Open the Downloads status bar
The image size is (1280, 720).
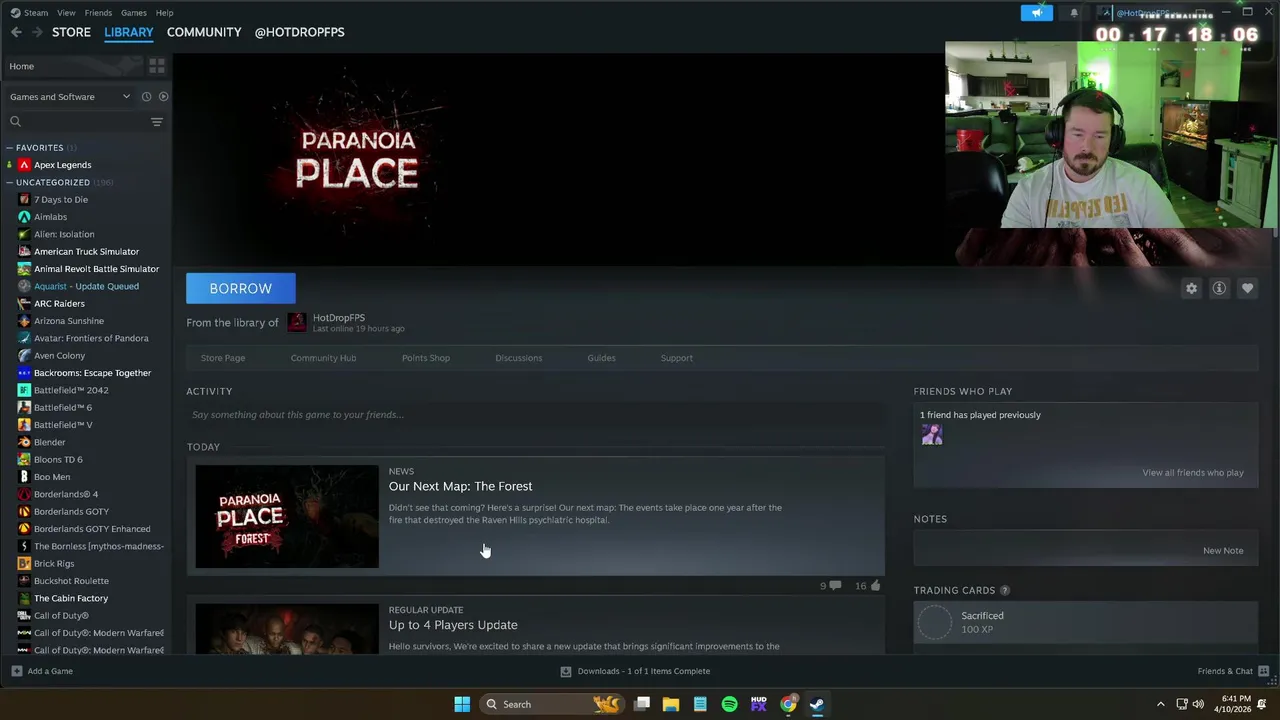pos(635,671)
